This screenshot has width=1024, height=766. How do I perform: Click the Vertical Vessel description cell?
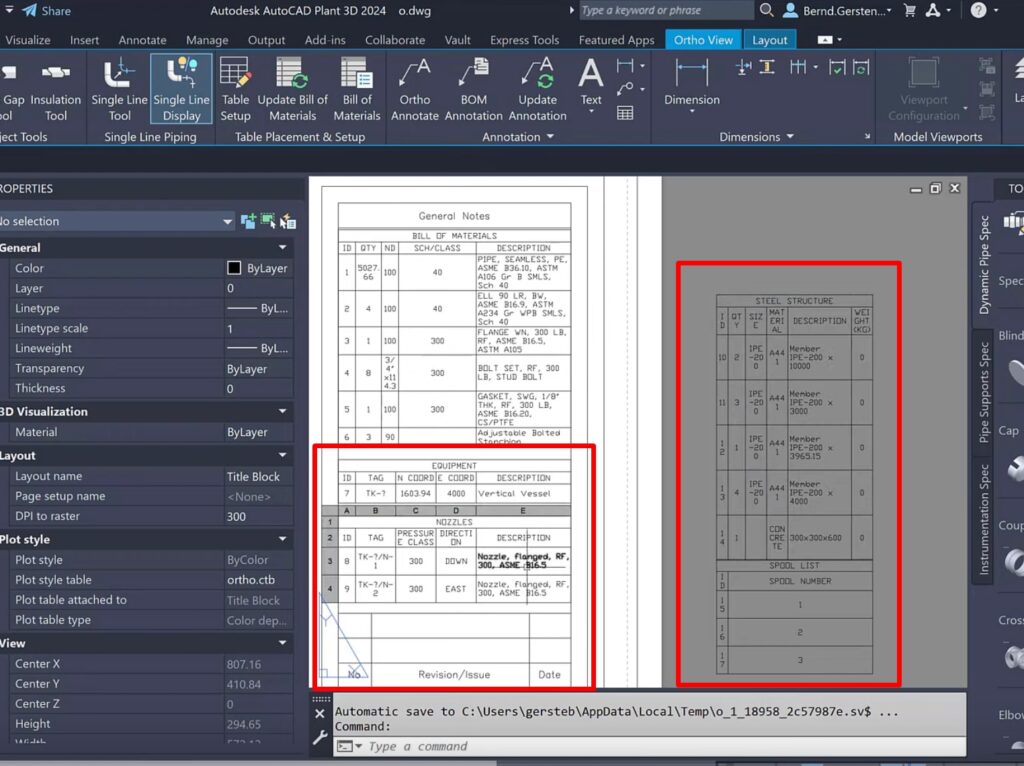(x=522, y=494)
